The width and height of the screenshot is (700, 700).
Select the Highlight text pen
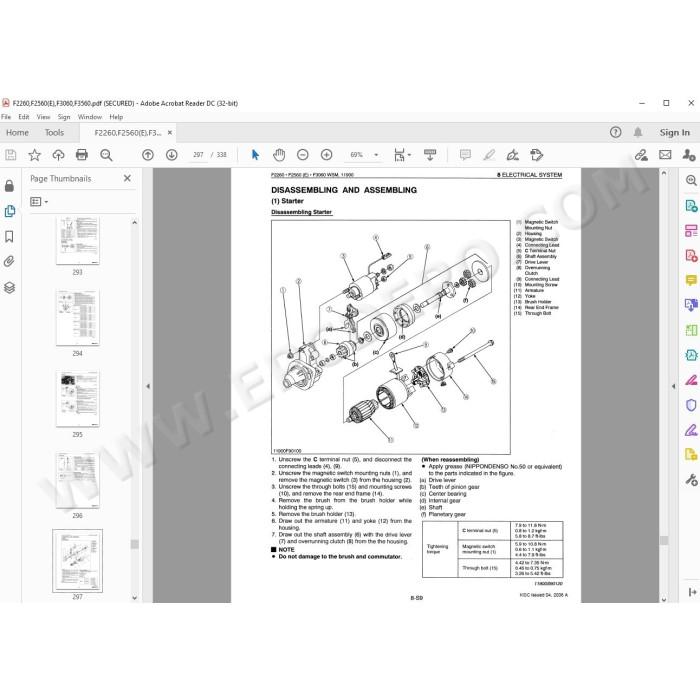click(489, 155)
